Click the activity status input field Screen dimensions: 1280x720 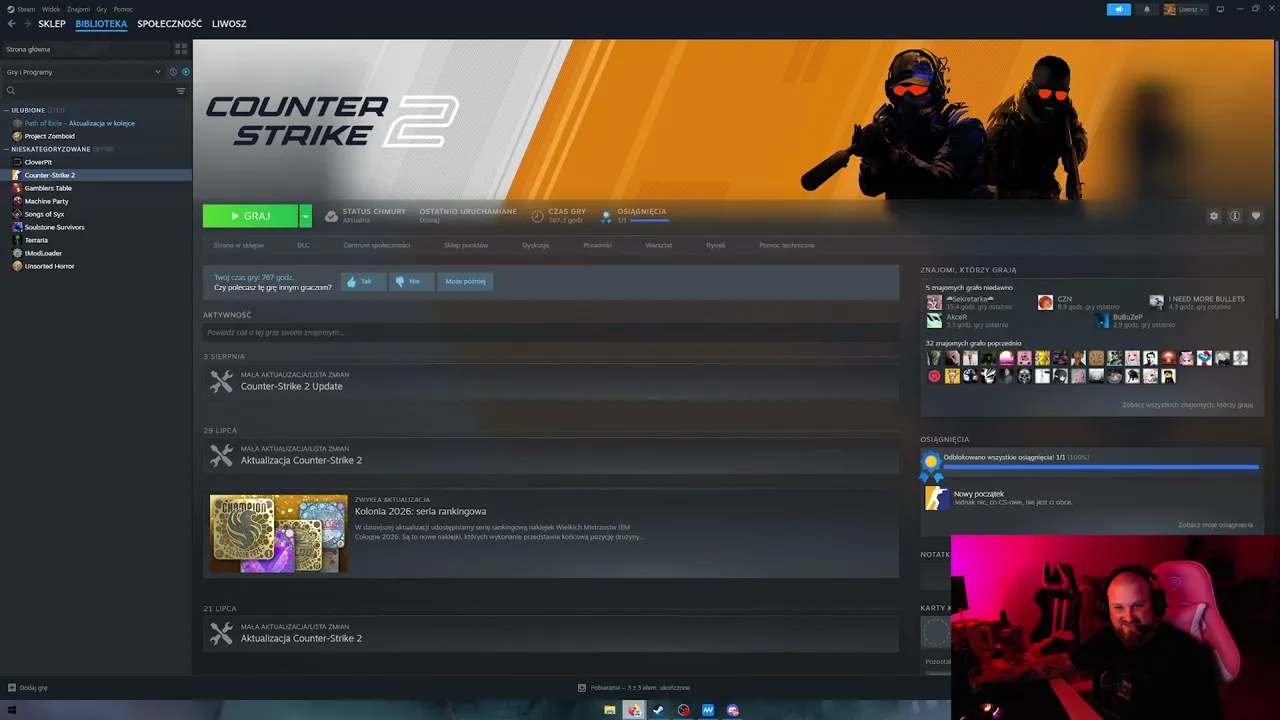coord(551,332)
